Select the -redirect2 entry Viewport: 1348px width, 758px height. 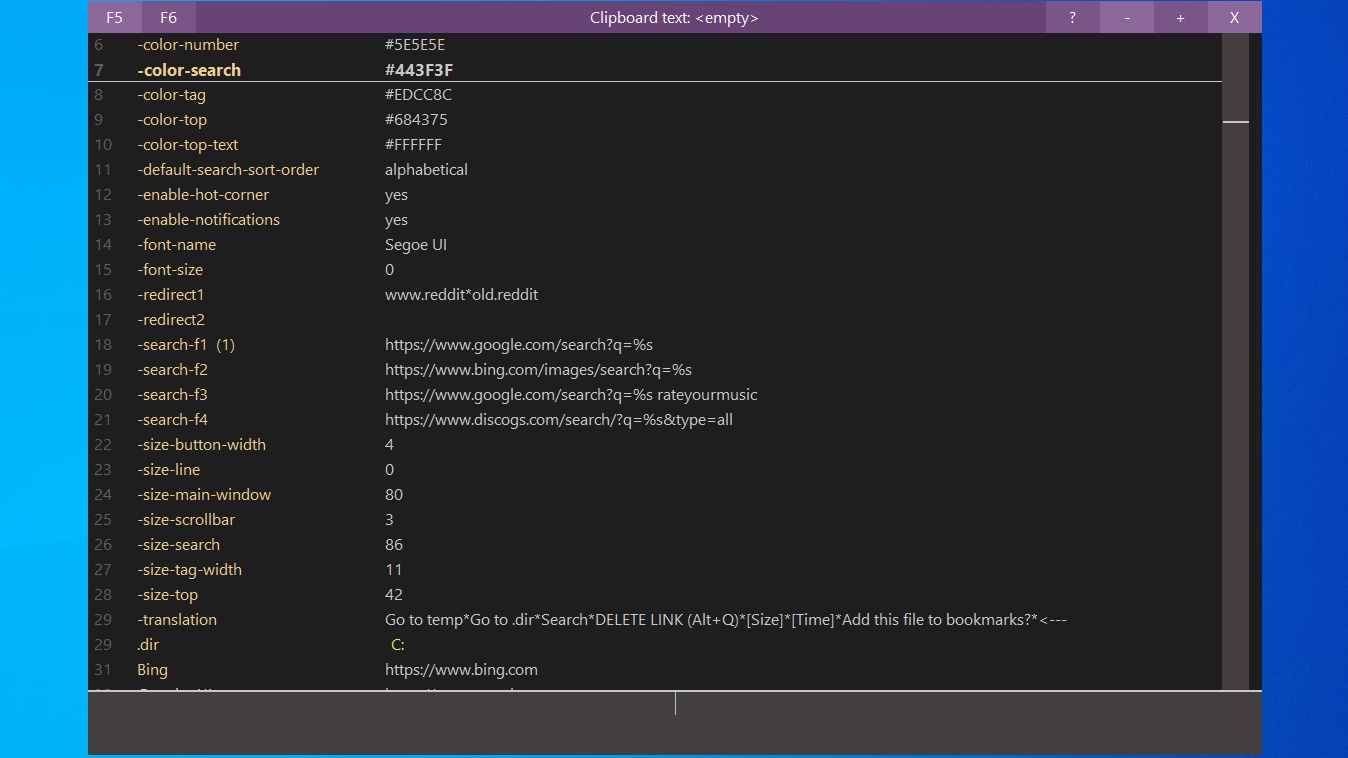coord(170,320)
